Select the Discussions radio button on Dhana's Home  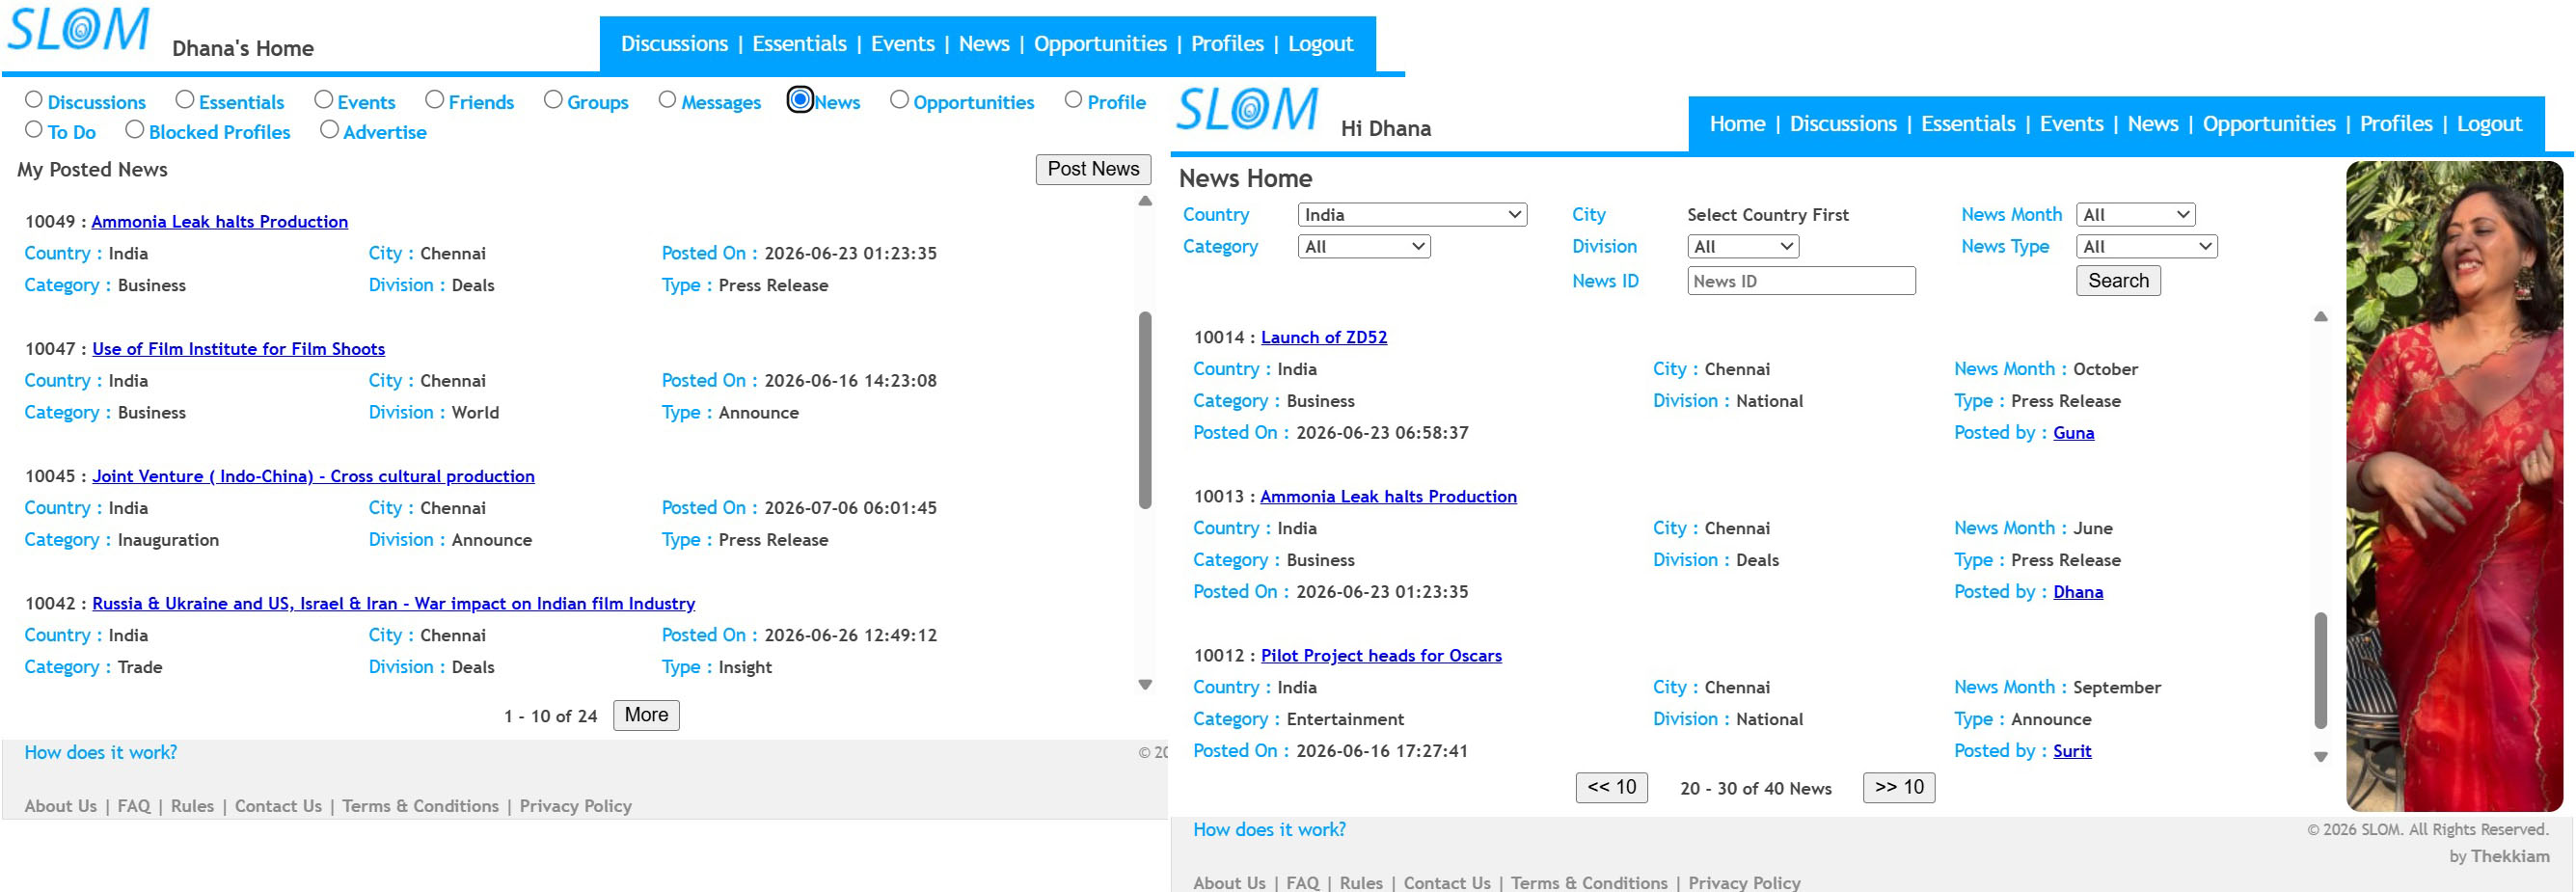point(34,100)
